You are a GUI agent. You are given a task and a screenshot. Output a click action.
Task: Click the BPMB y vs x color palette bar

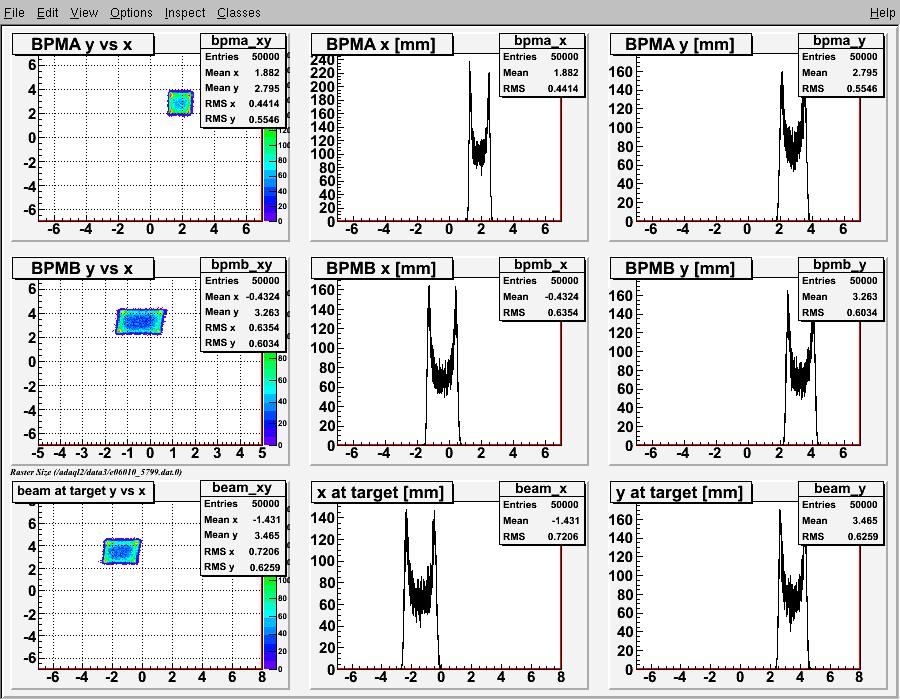tap(270, 399)
